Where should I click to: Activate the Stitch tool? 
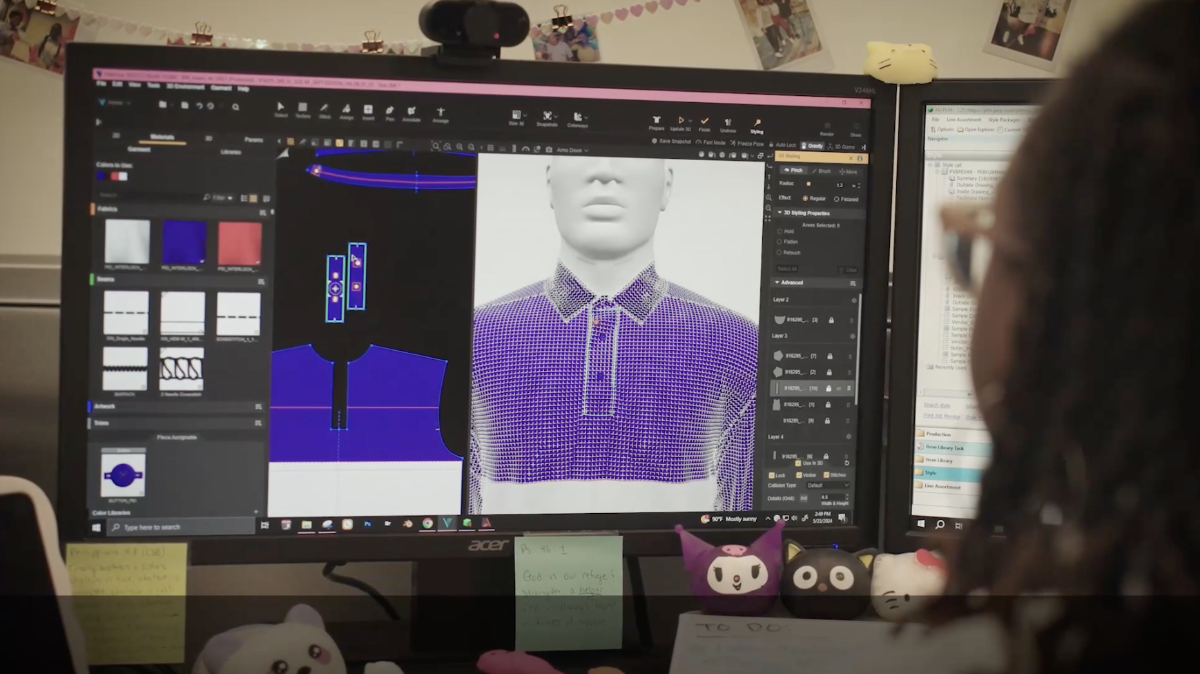(x=325, y=110)
